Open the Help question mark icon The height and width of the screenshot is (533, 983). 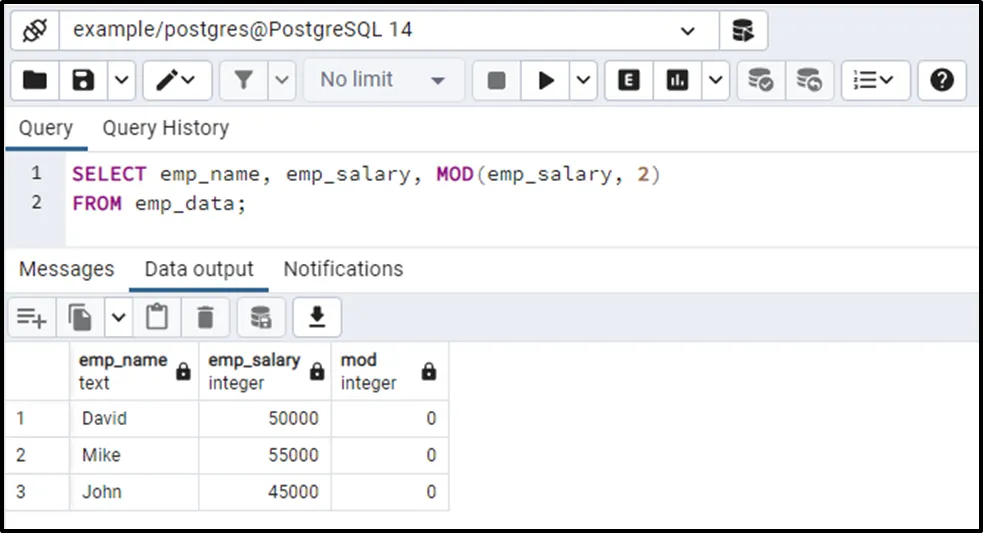(x=941, y=80)
